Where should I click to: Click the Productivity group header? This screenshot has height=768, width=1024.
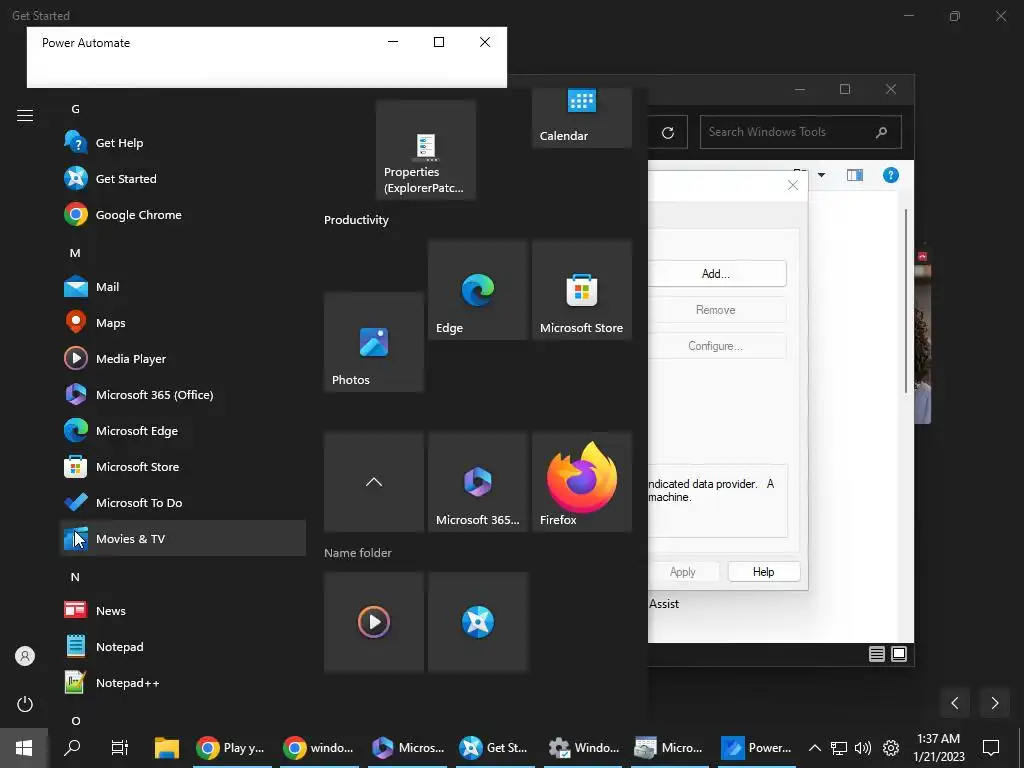[x=357, y=220]
